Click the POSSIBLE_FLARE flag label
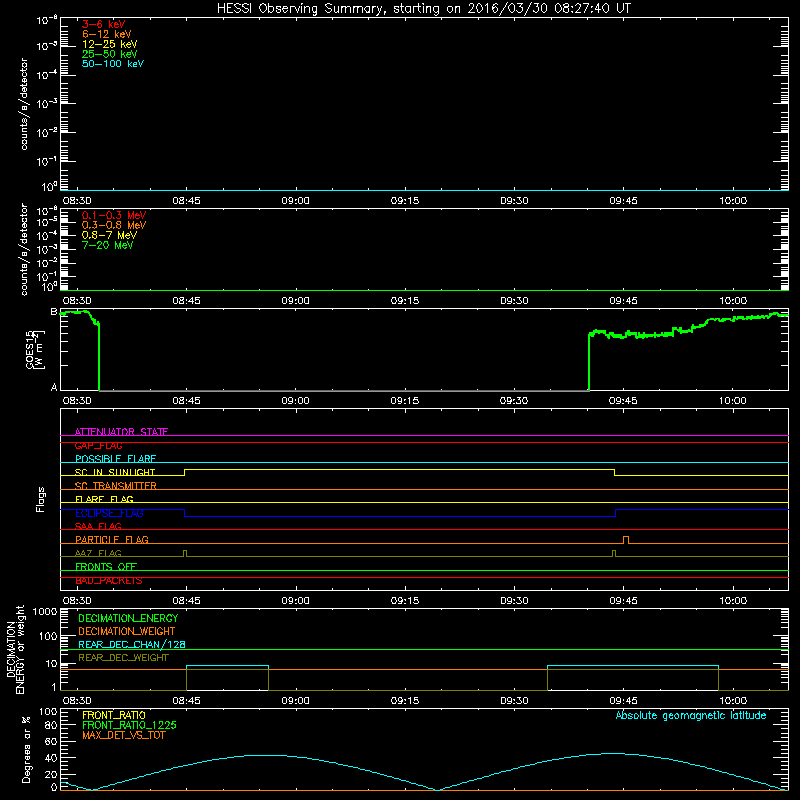Image resolution: width=800 pixels, height=800 pixels. (115, 459)
